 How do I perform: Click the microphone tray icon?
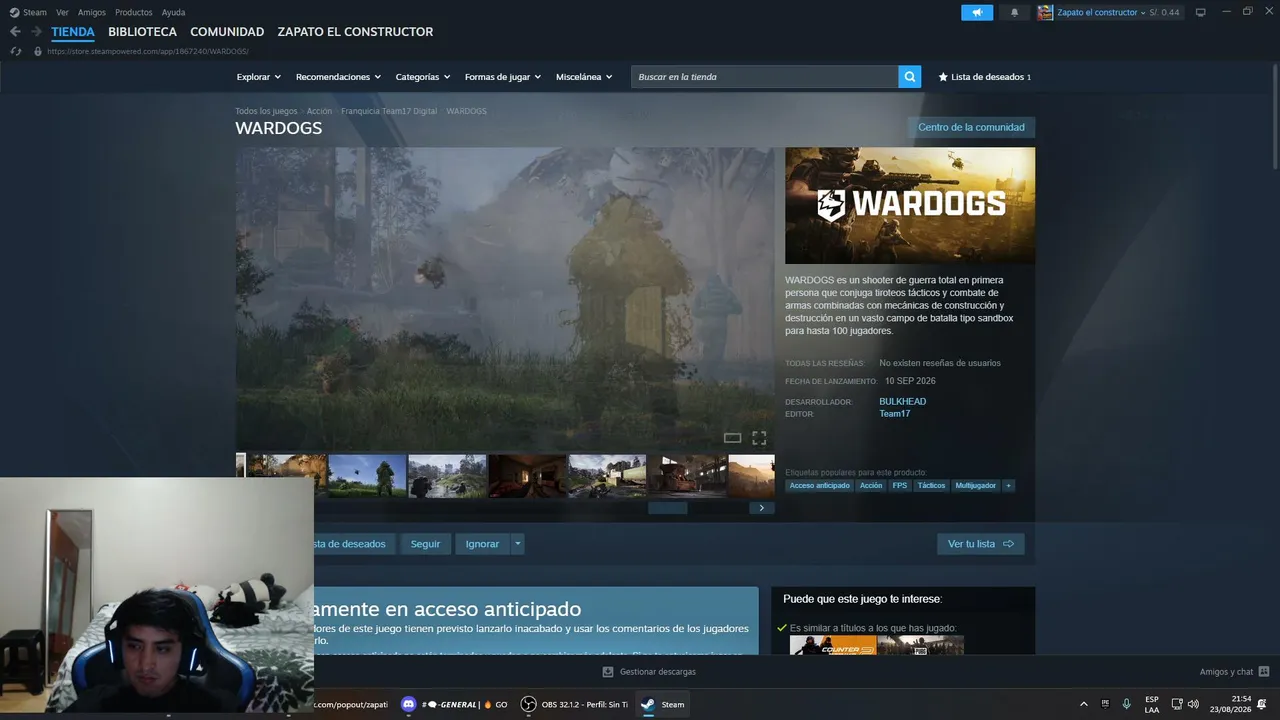tap(1127, 704)
